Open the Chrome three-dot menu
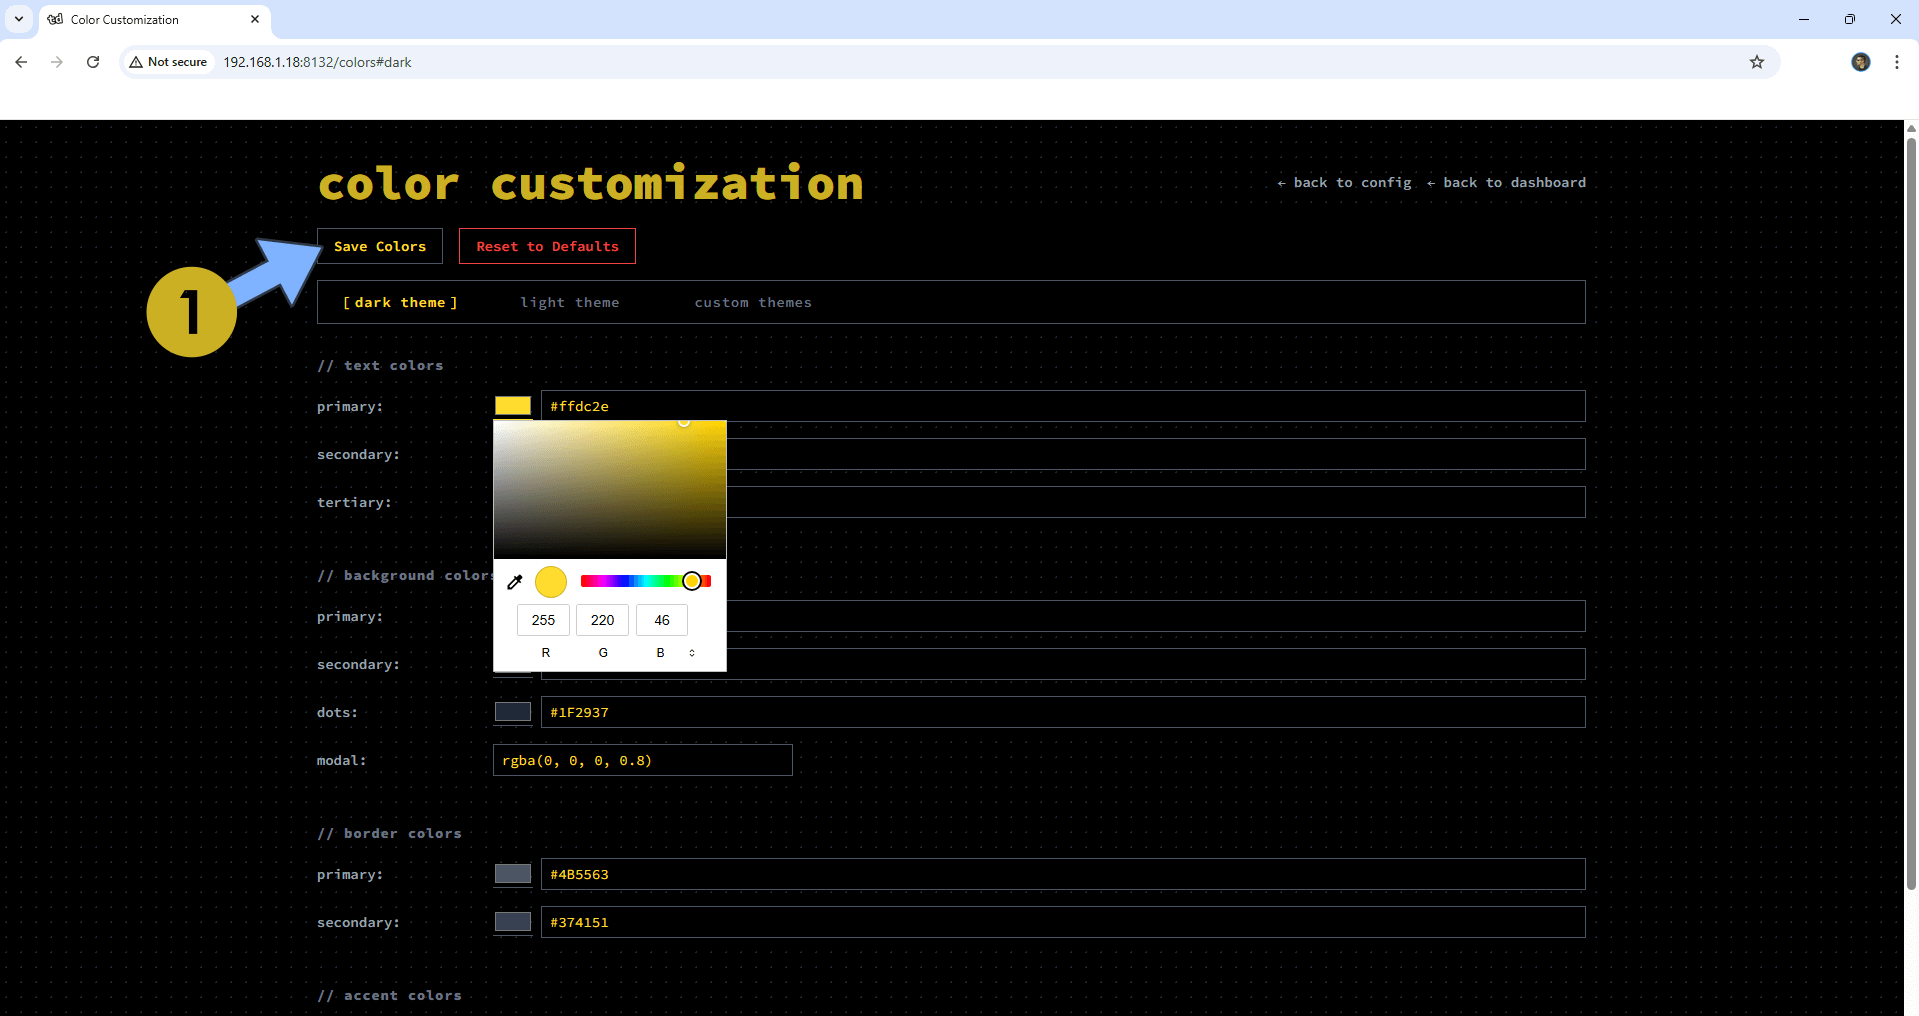The width and height of the screenshot is (1919, 1016). tap(1896, 62)
